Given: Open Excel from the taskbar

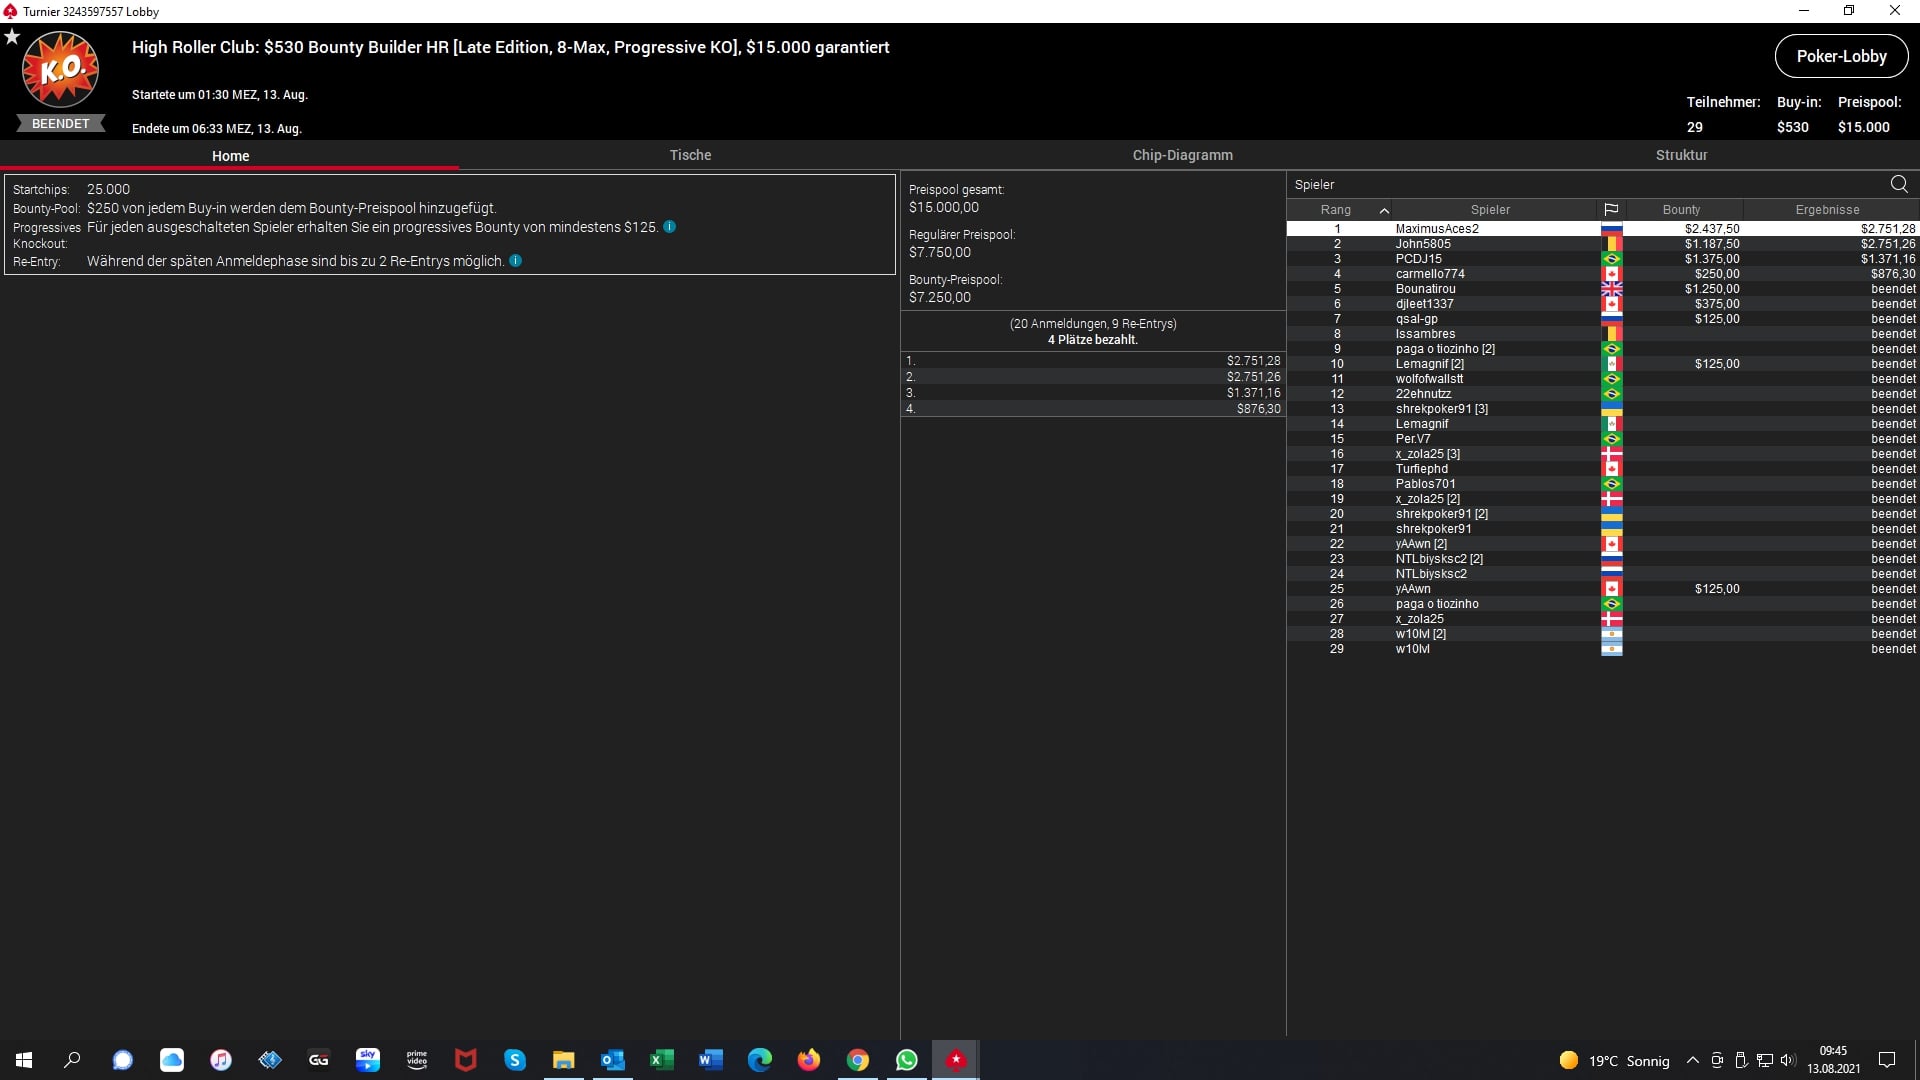Looking at the screenshot, I should 661,1060.
